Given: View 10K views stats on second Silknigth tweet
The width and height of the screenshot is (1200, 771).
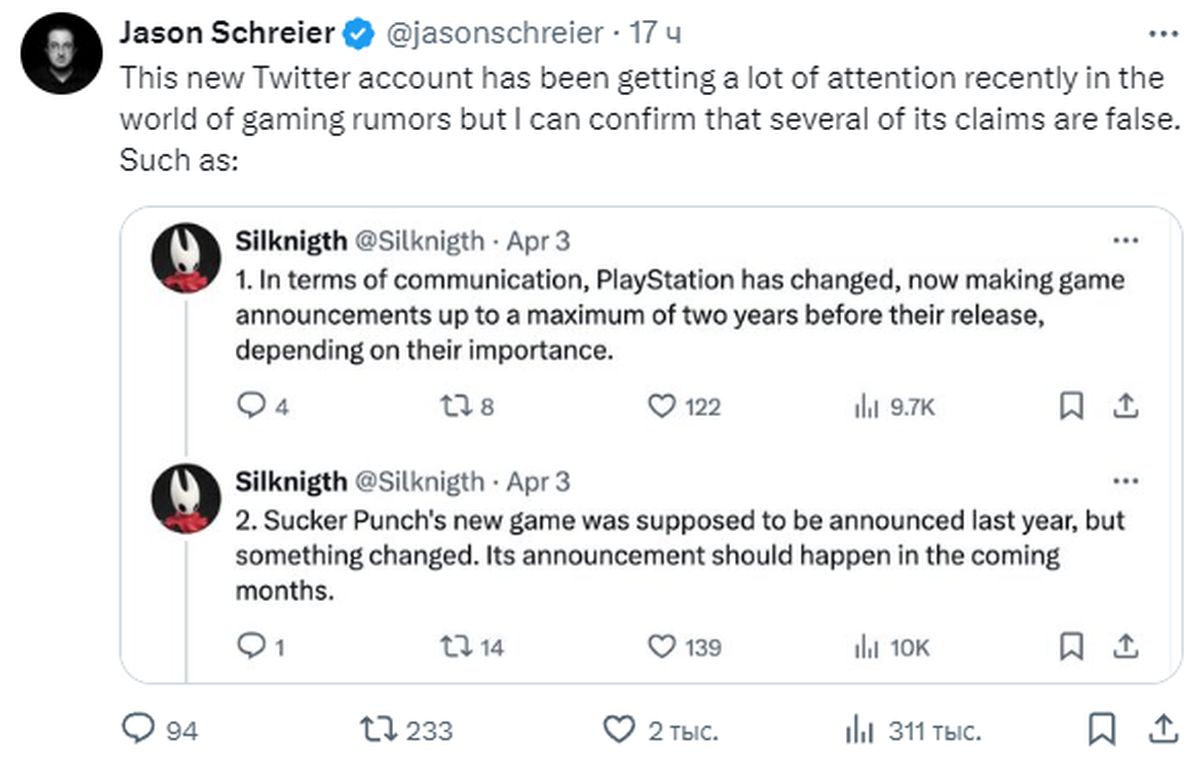Looking at the screenshot, I should point(865,647).
